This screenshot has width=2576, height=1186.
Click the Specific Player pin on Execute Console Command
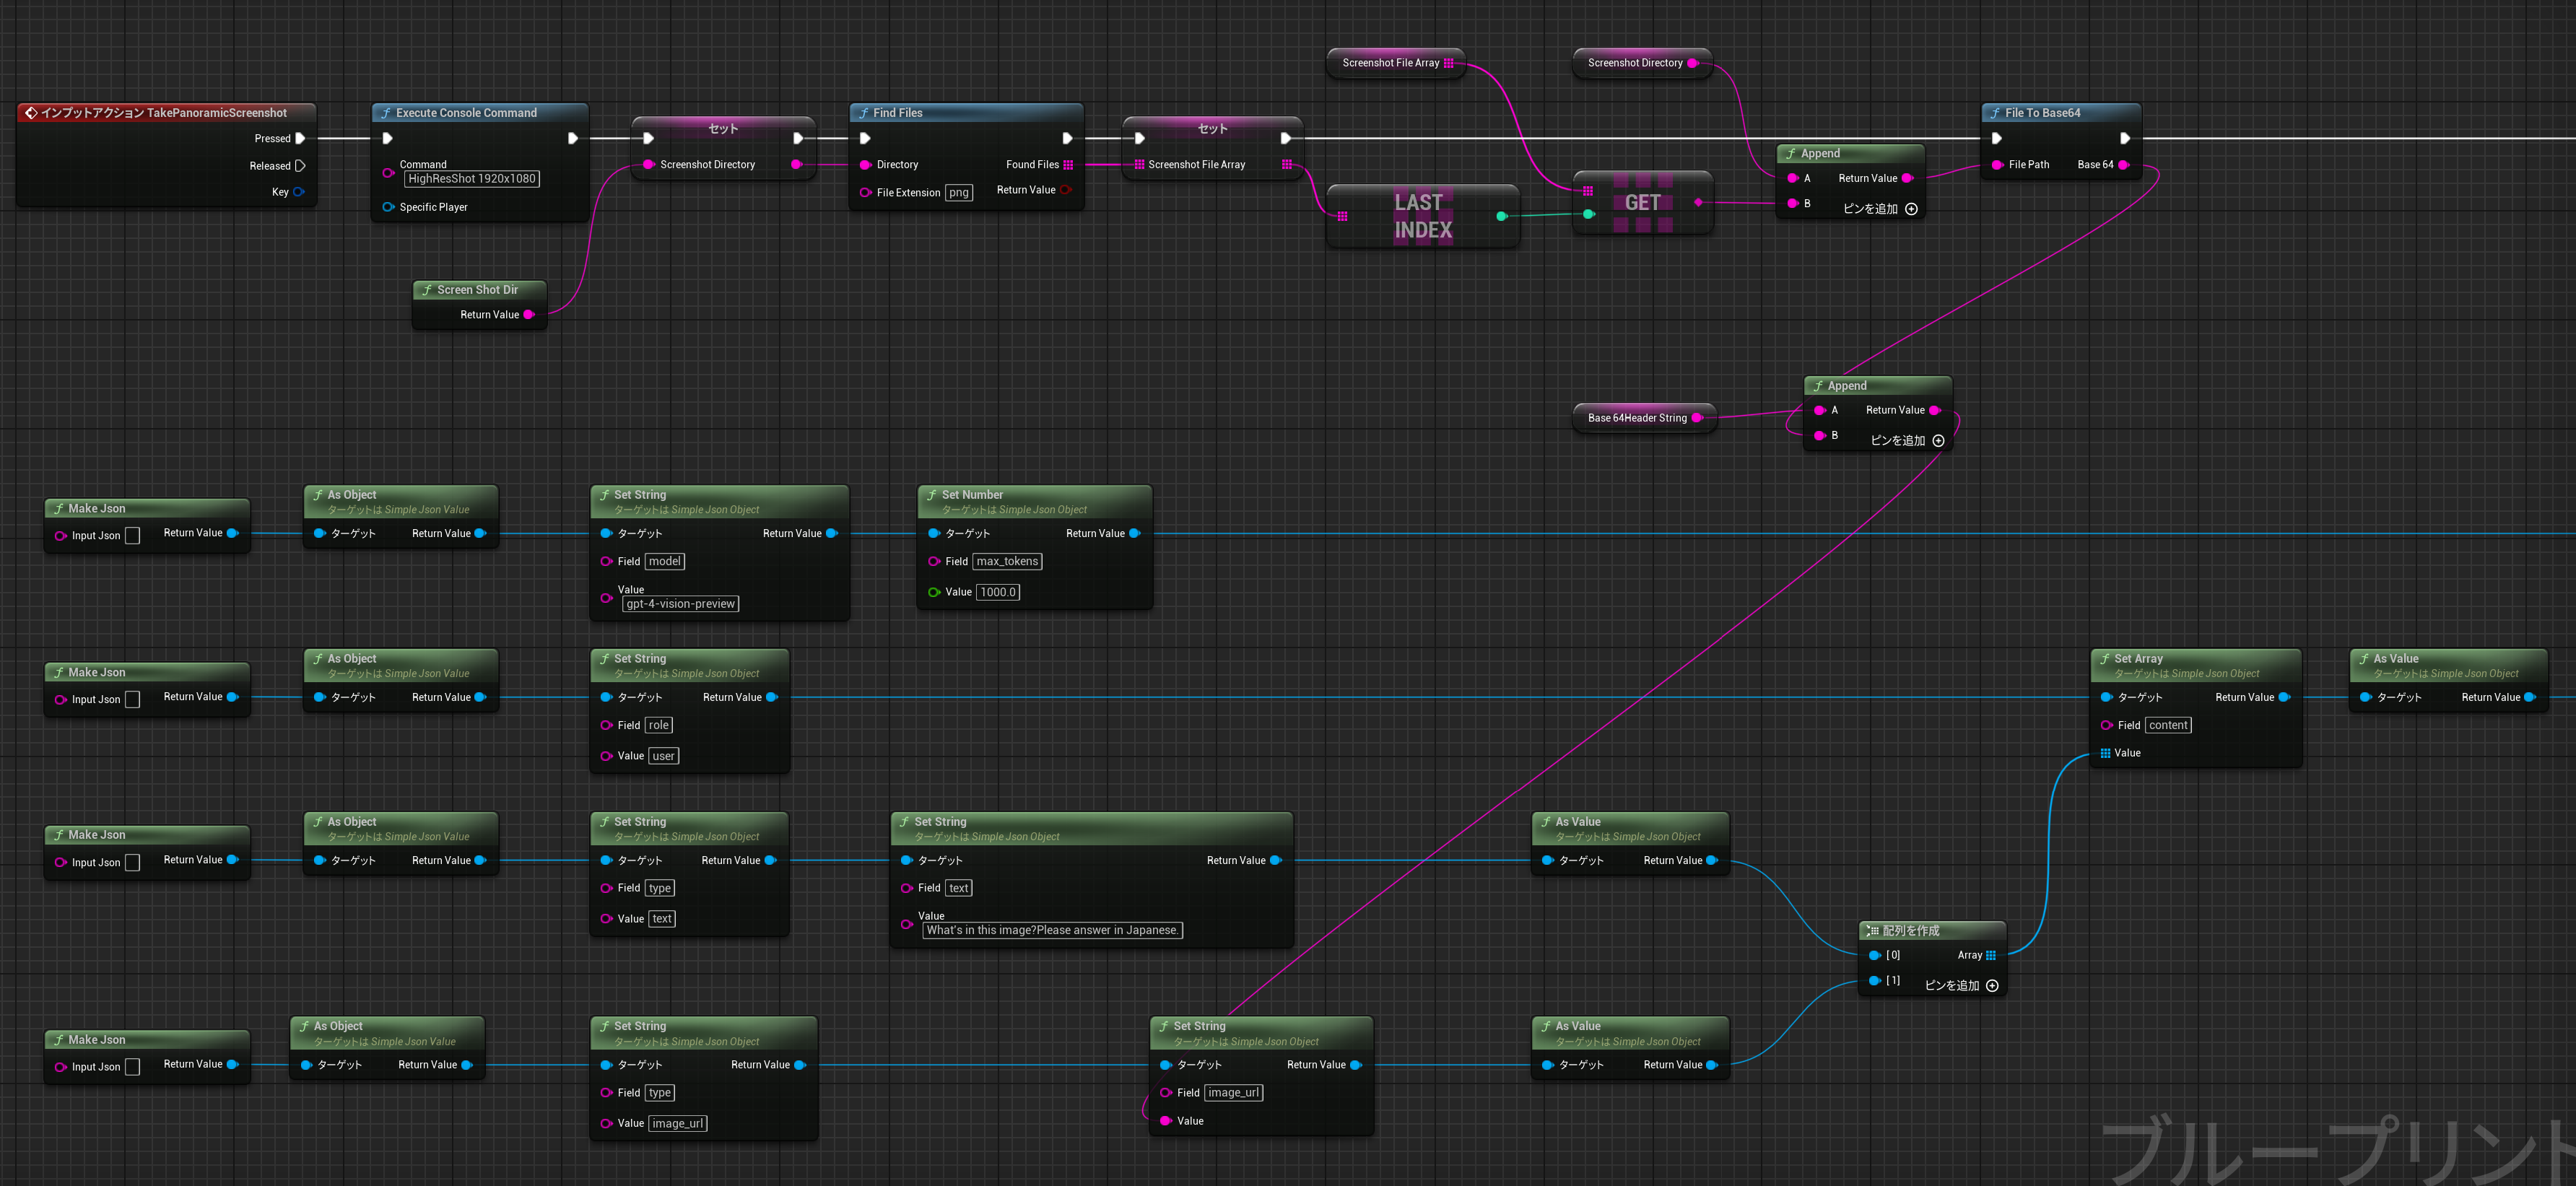[x=388, y=207]
